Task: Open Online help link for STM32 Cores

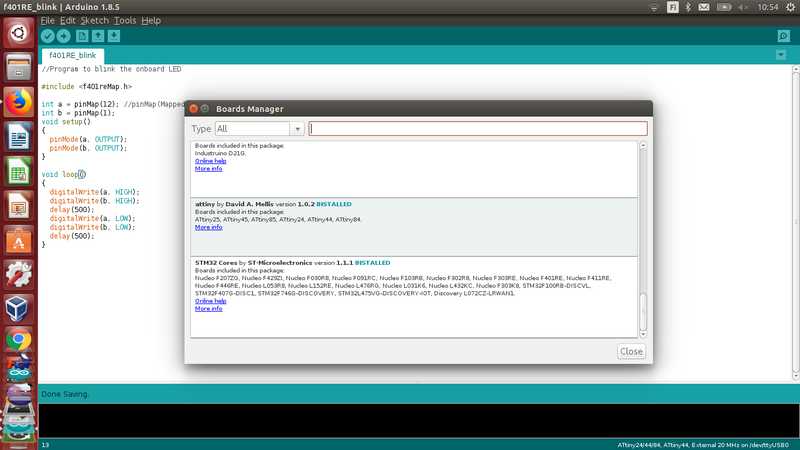Action: (210, 301)
